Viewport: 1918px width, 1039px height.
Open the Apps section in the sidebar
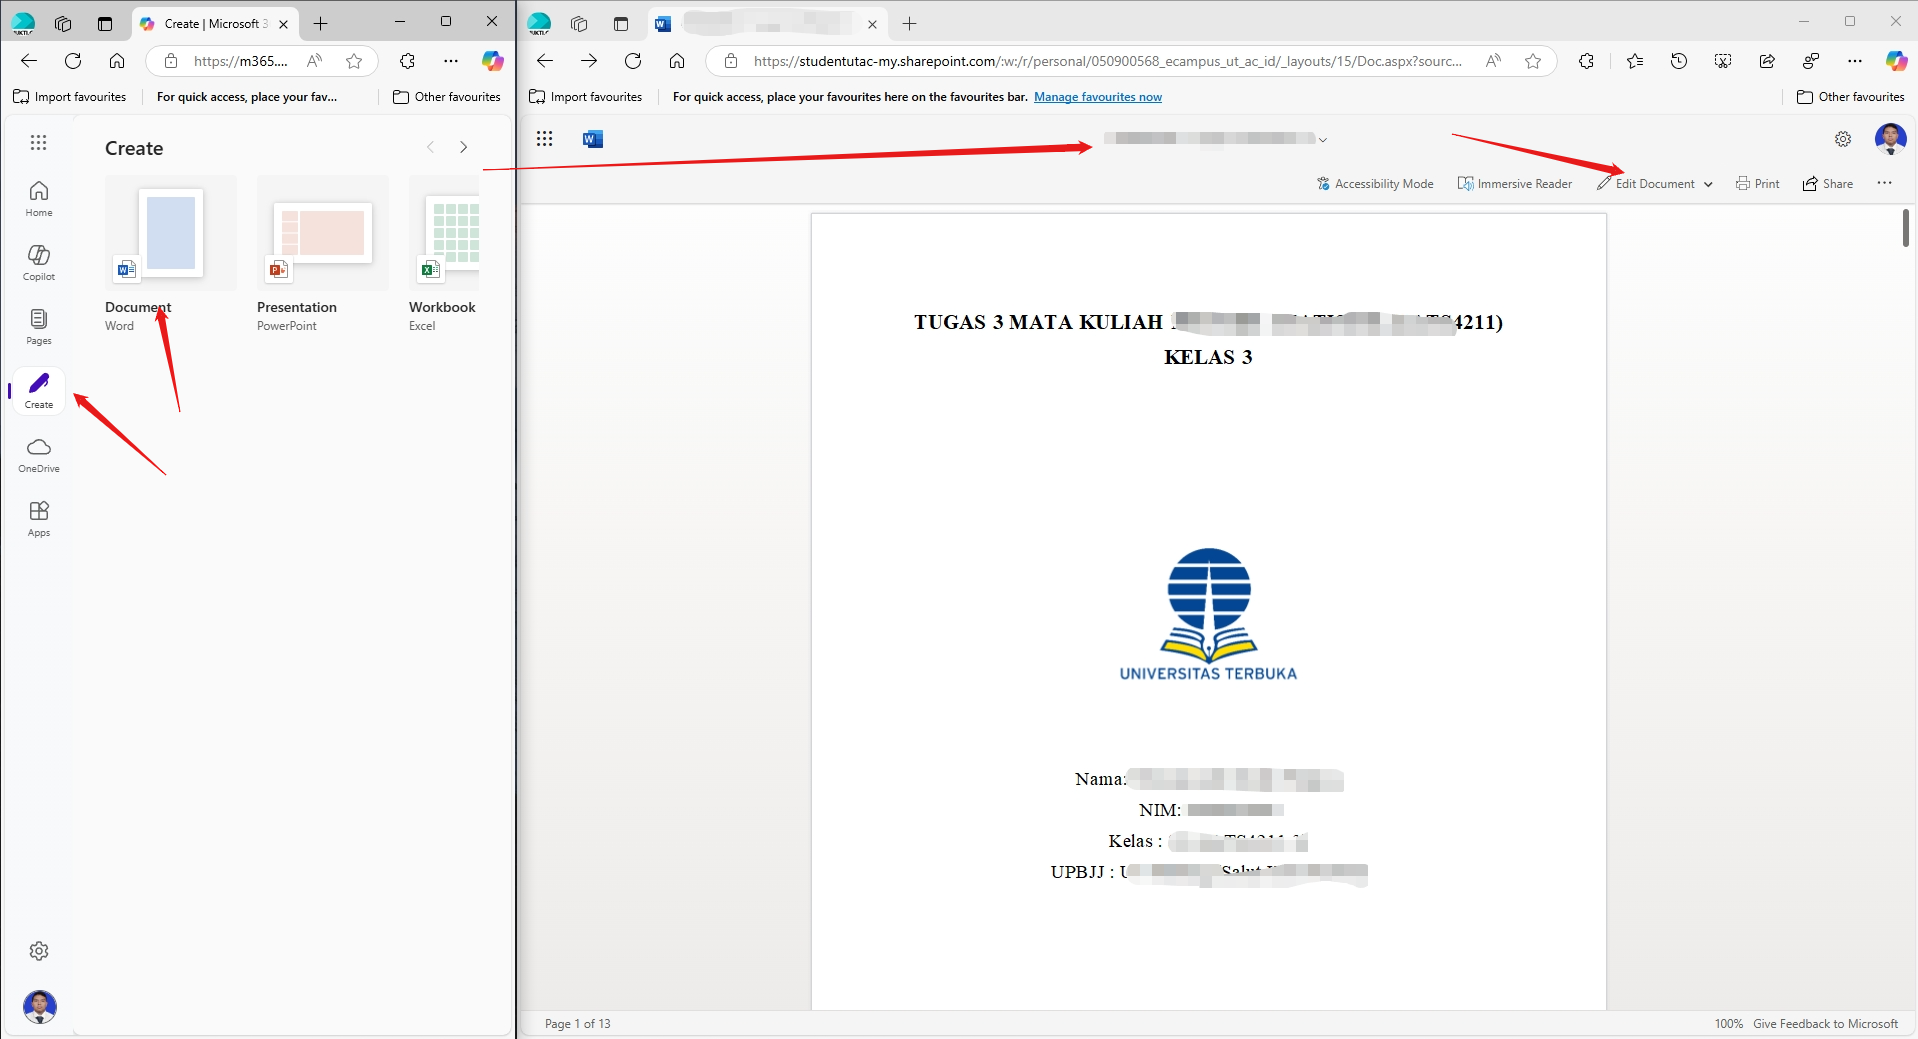[38, 517]
